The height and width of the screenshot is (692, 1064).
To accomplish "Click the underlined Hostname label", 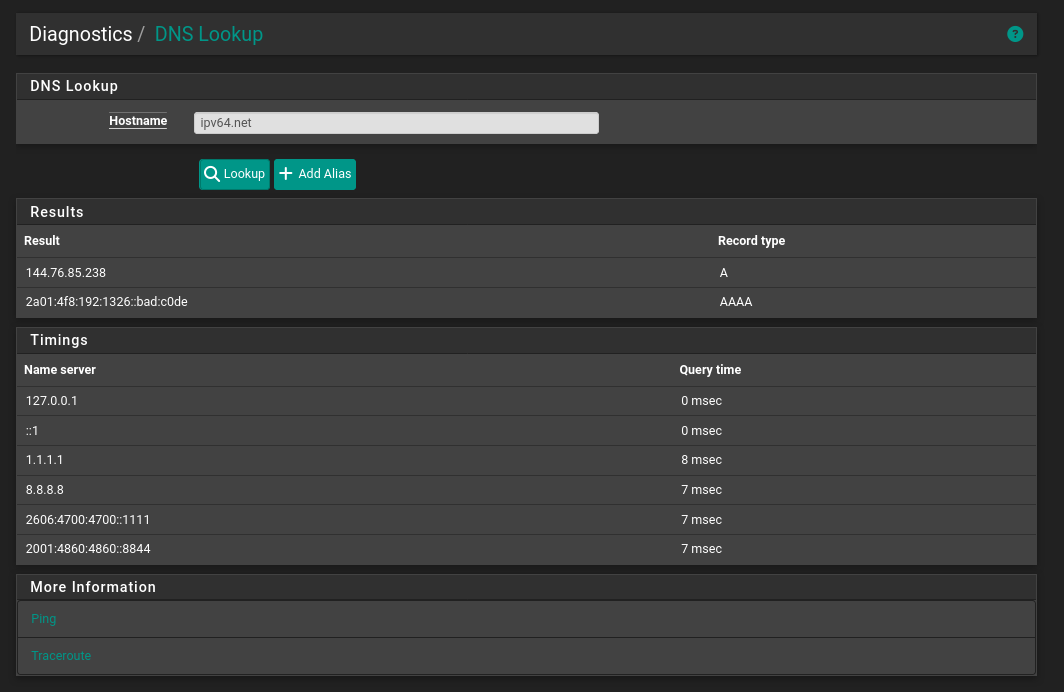I will tap(138, 121).
